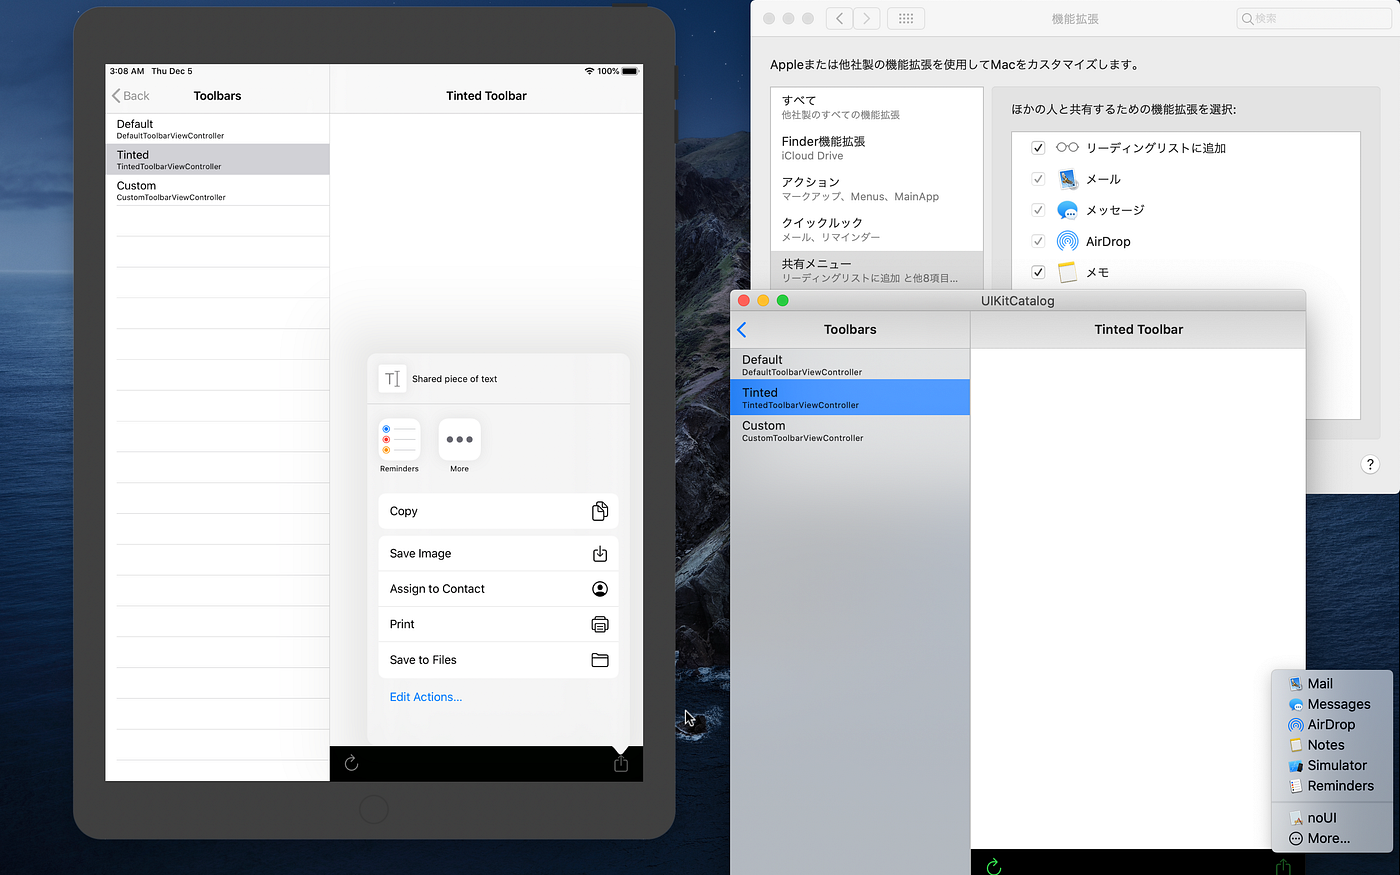Image resolution: width=1400 pixels, height=875 pixels.
Task: Select 共有メニュー in the preferences sidebar
Action: coord(877,270)
